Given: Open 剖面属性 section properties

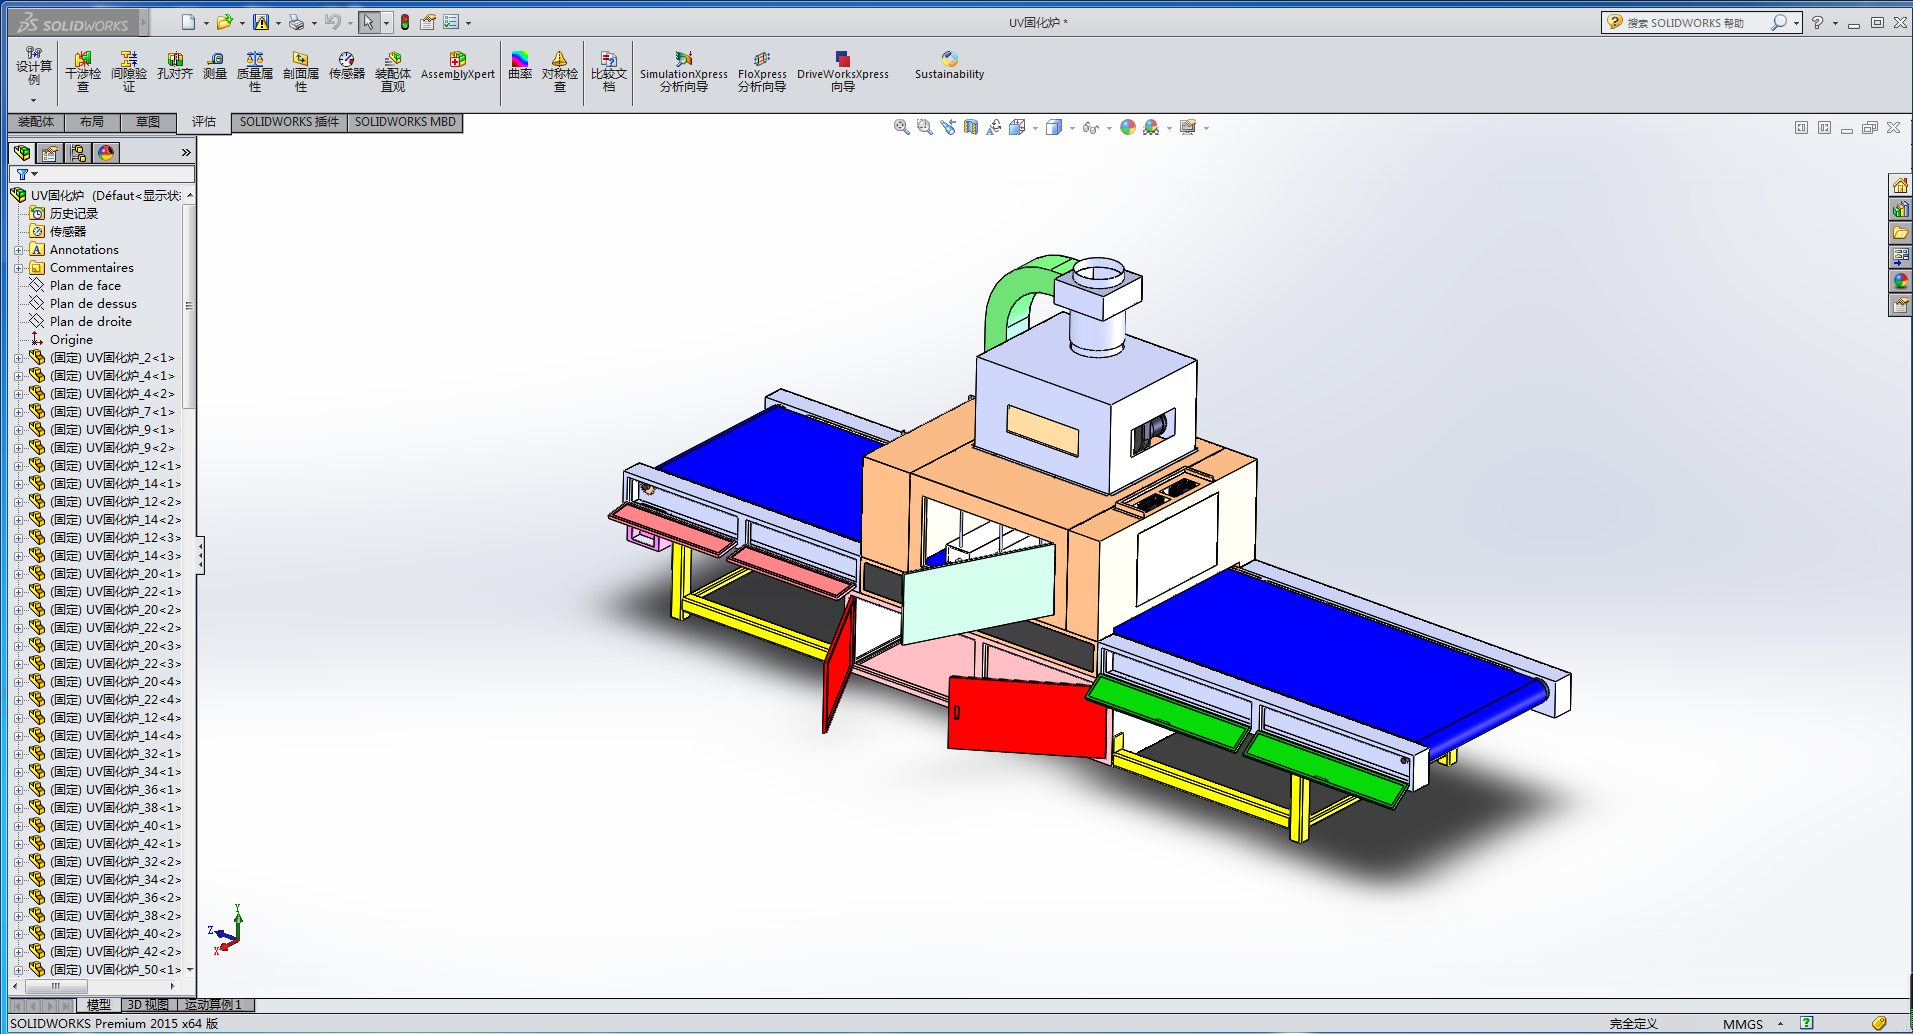Looking at the screenshot, I should tap(301, 72).
